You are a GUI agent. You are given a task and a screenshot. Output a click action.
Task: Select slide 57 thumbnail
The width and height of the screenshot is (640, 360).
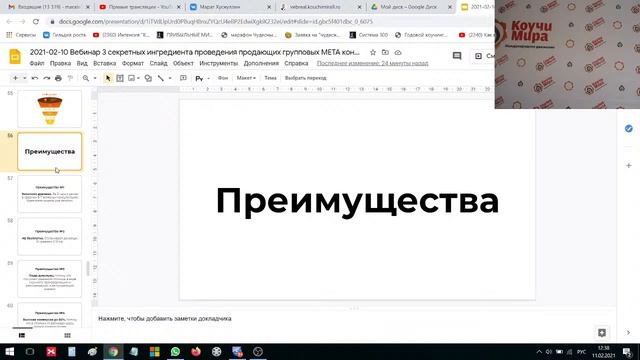pos(50,194)
